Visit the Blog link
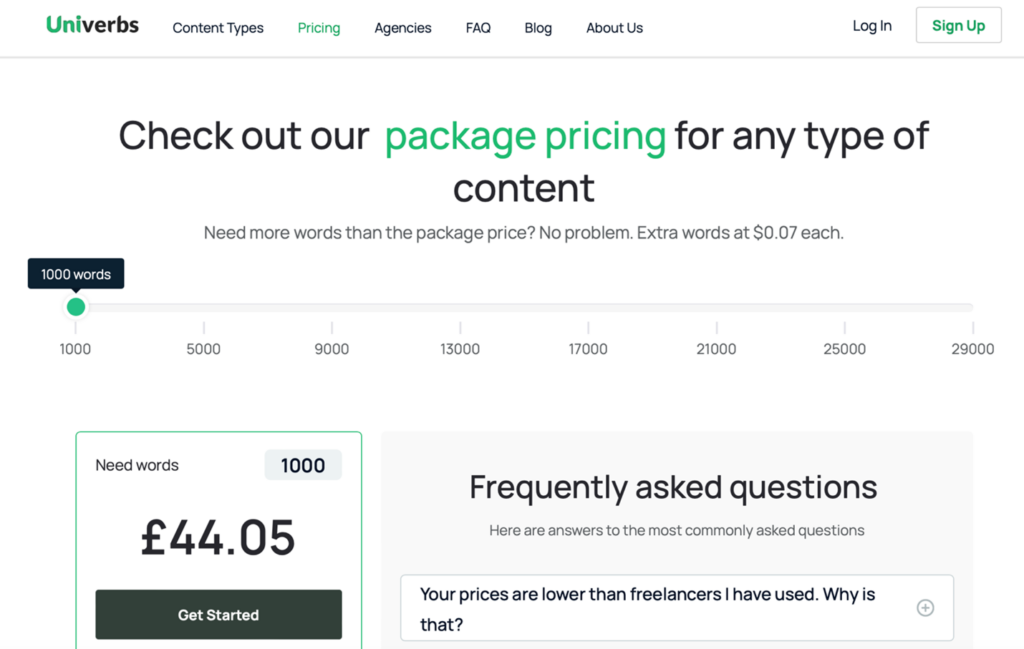Screen dimensions: 1024x649 pyautogui.click(x=538, y=28)
